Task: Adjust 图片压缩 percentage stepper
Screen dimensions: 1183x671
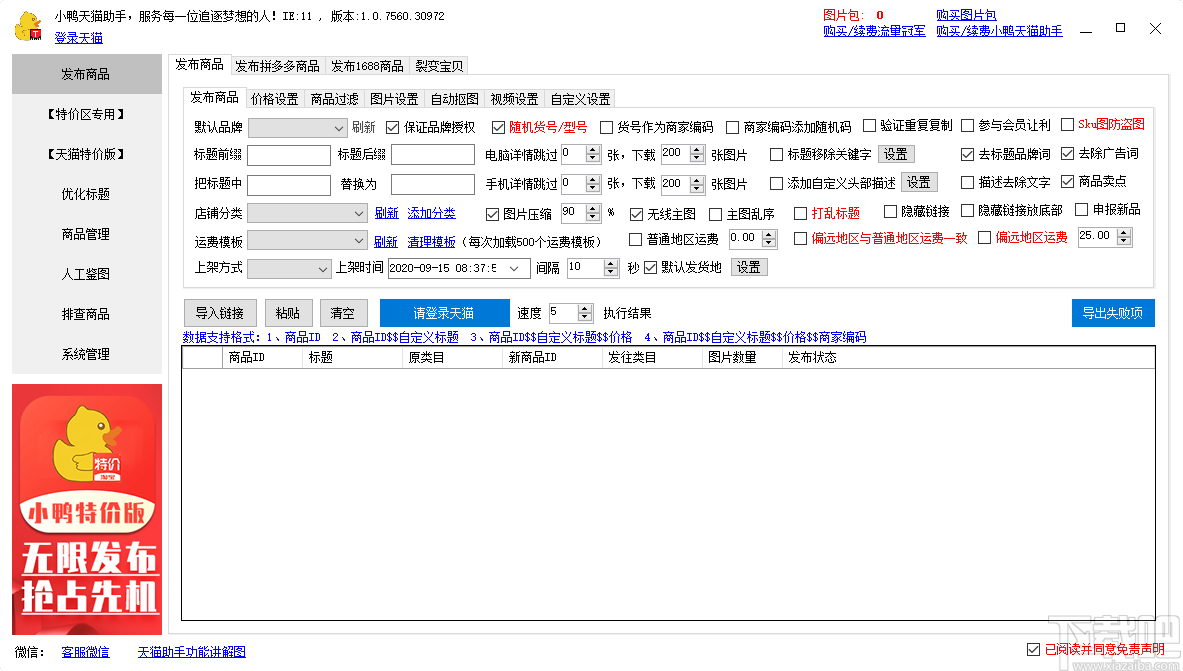Action: (x=593, y=214)
